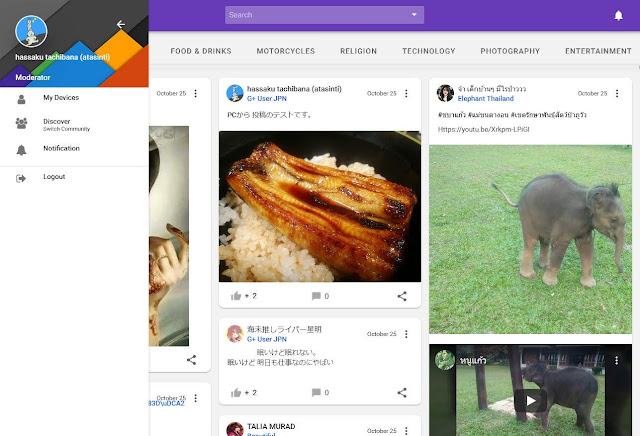The height and width of the screenshot is (436, 640).
Task: Open comments on the 海未推しライバー星明 post
Action: pyautogui.click(x=316, y=393)
